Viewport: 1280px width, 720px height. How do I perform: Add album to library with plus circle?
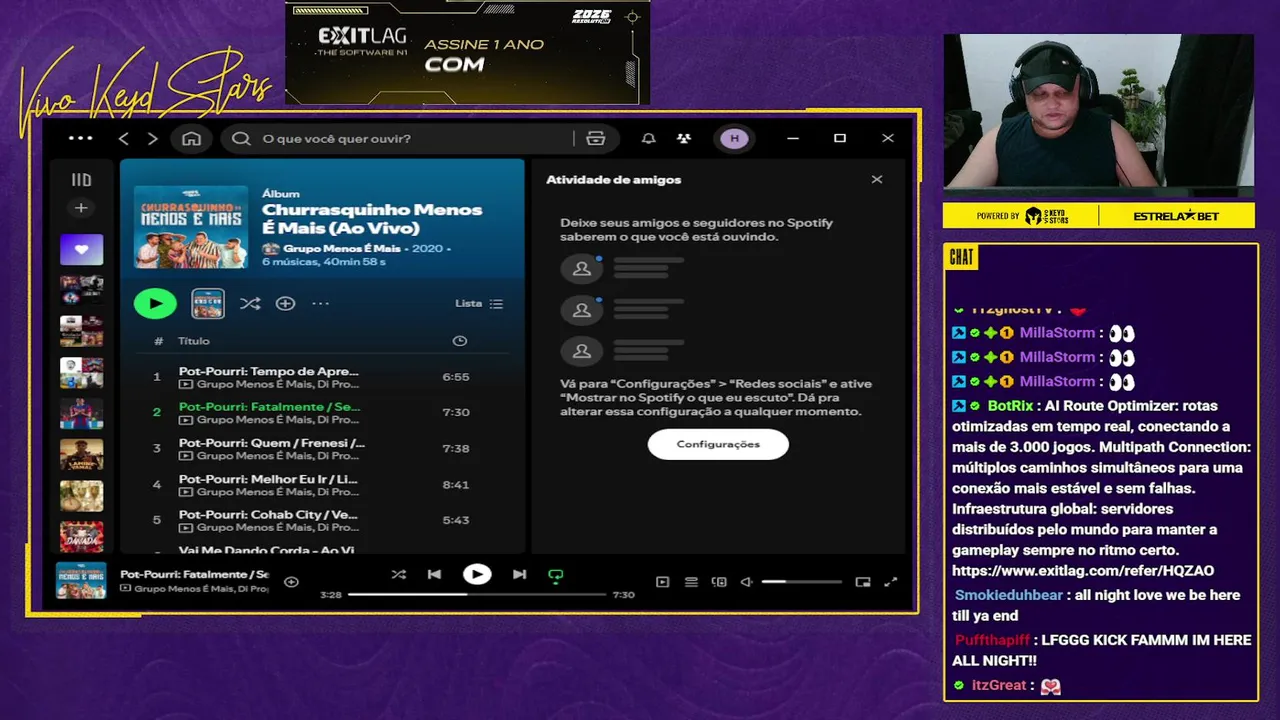(x=285, y=303)
